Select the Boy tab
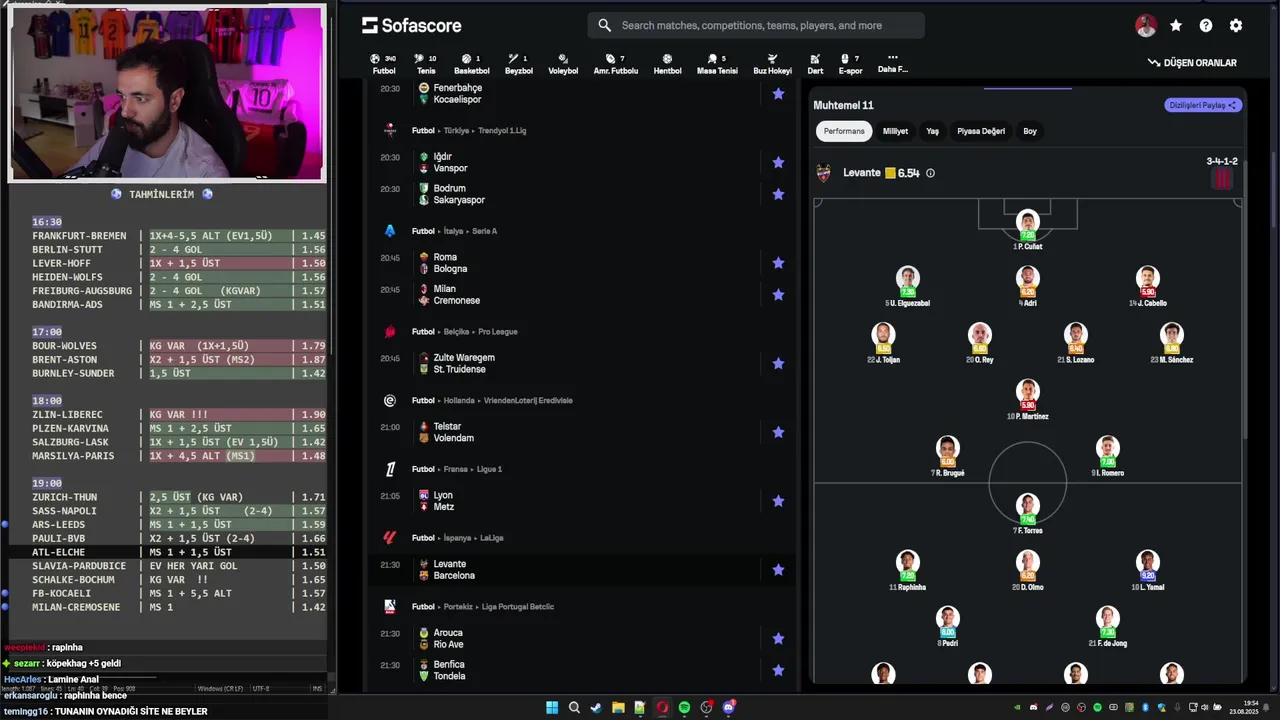1280x720 pixels. point(1030,131)
